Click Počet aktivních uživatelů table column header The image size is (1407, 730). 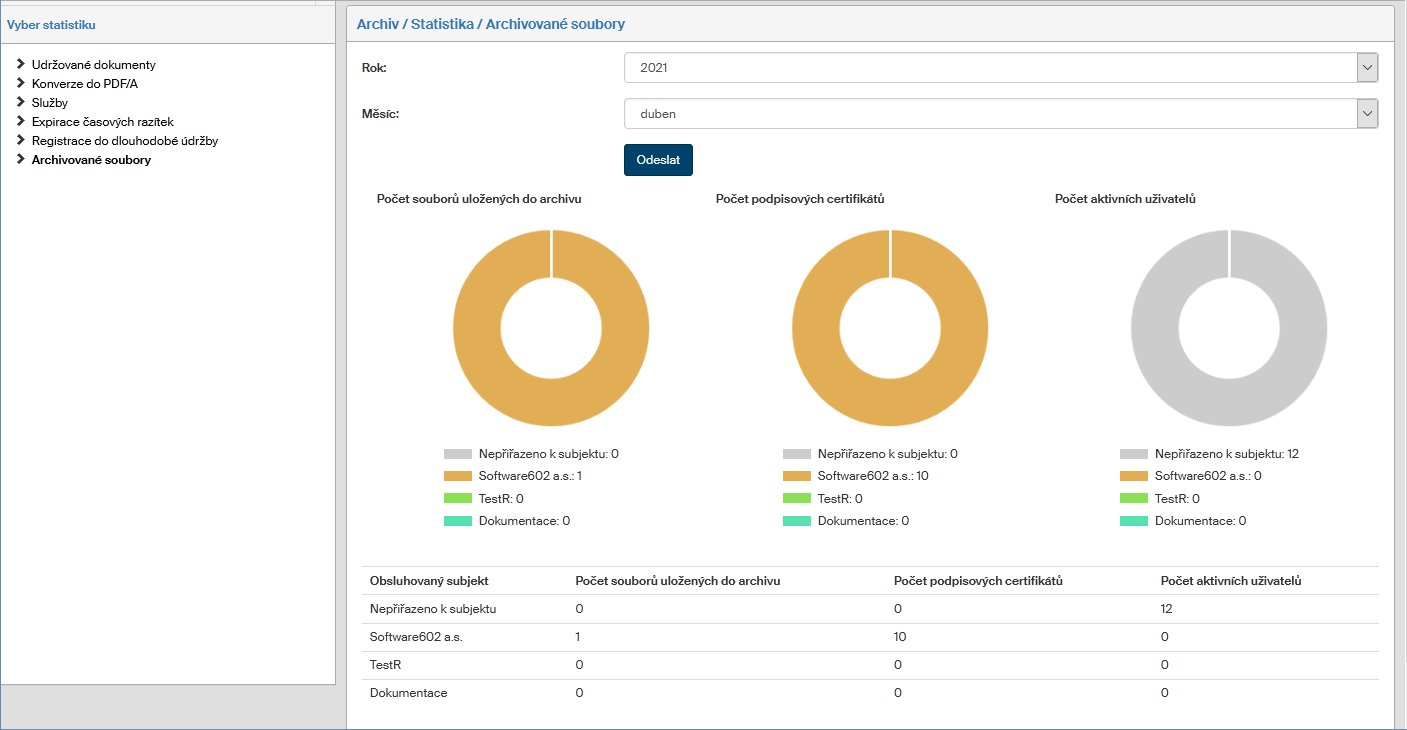click(x=1230, y=581)
